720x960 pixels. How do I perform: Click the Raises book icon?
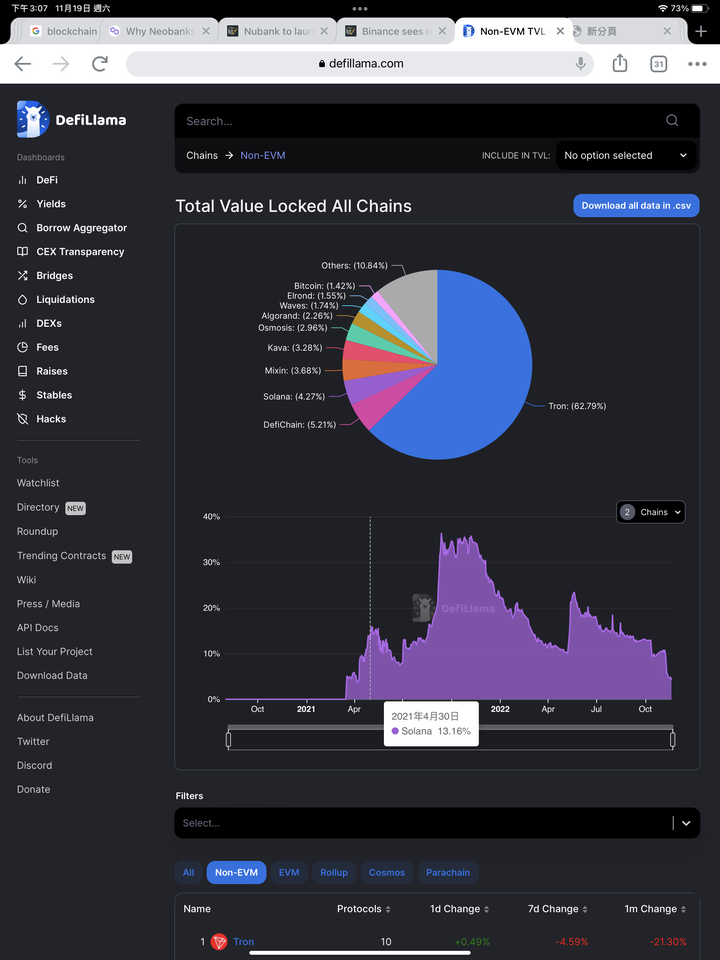(23, 371)
